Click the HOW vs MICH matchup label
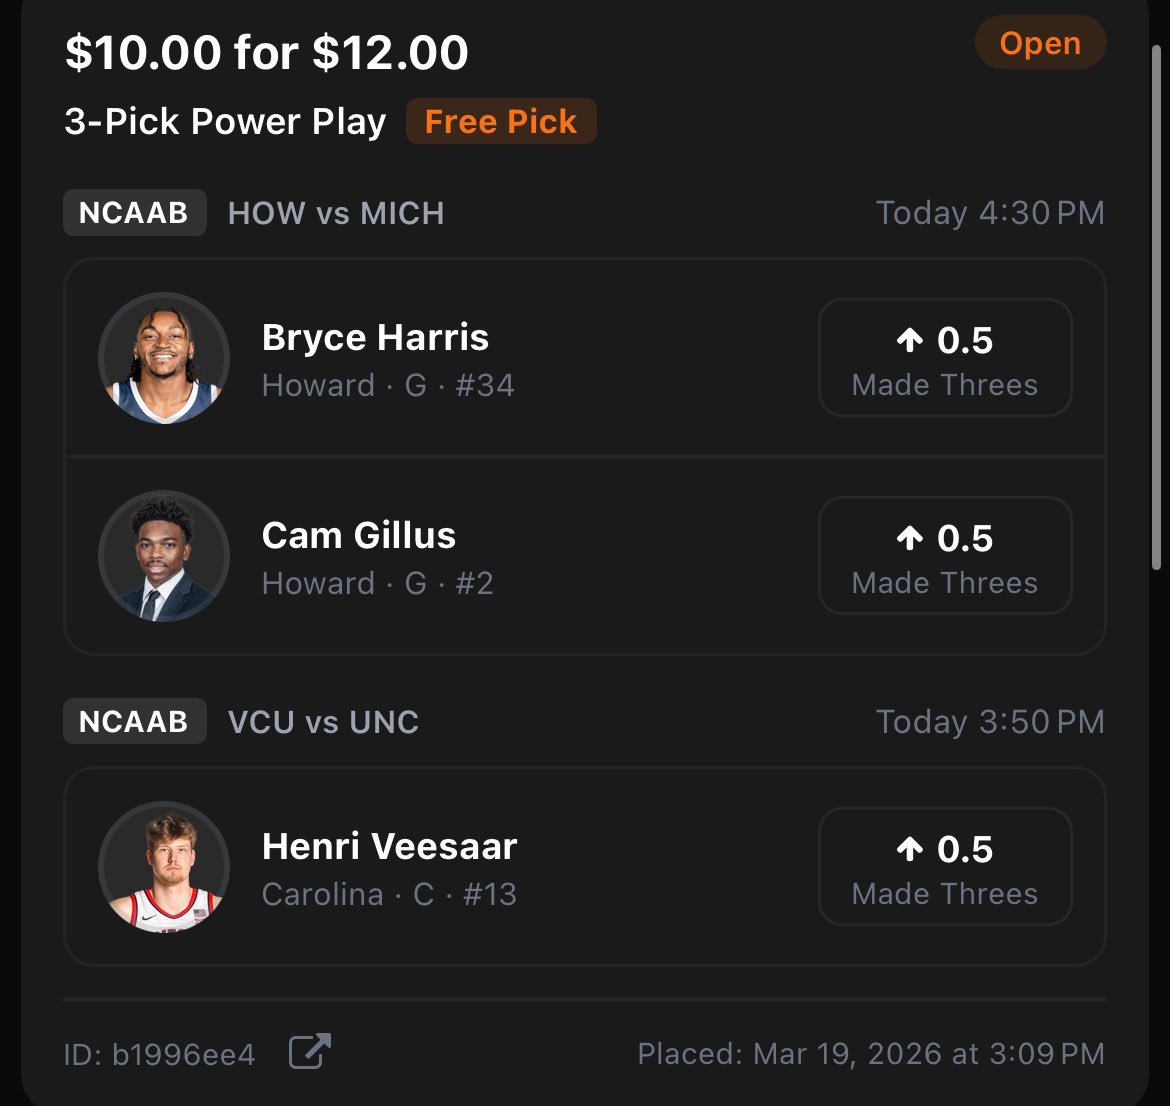The height and width of the screenshot is (1106, 1170). pos(336,213)
